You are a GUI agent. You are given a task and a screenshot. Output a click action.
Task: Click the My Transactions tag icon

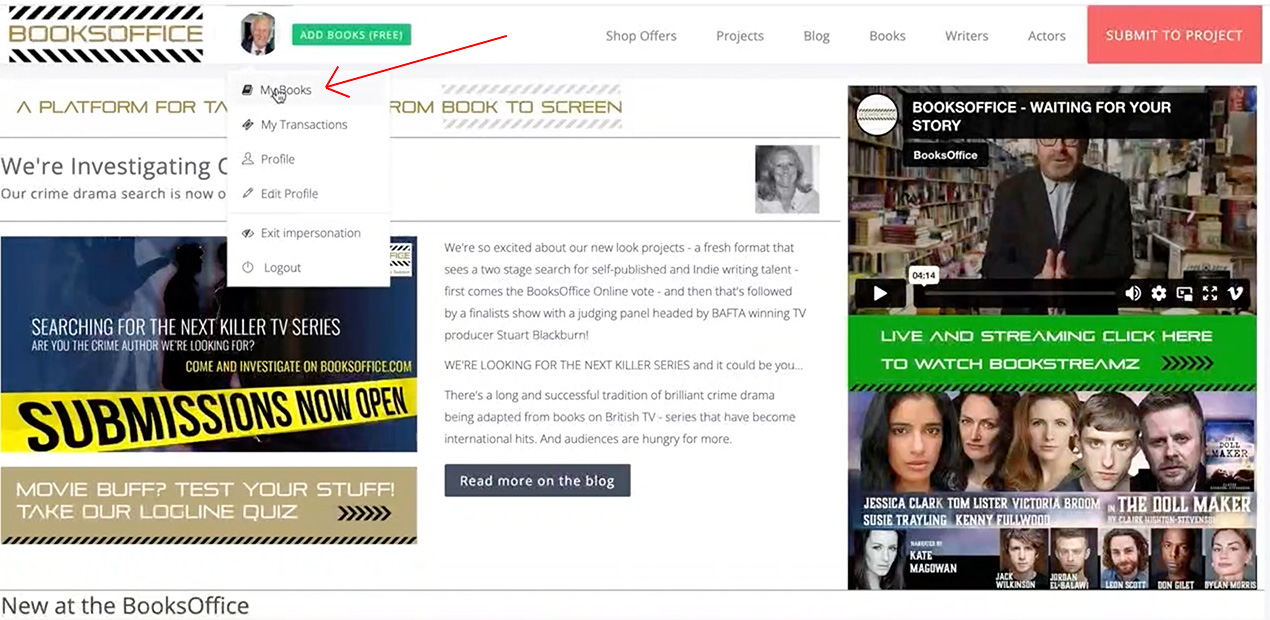click(248, 125)
